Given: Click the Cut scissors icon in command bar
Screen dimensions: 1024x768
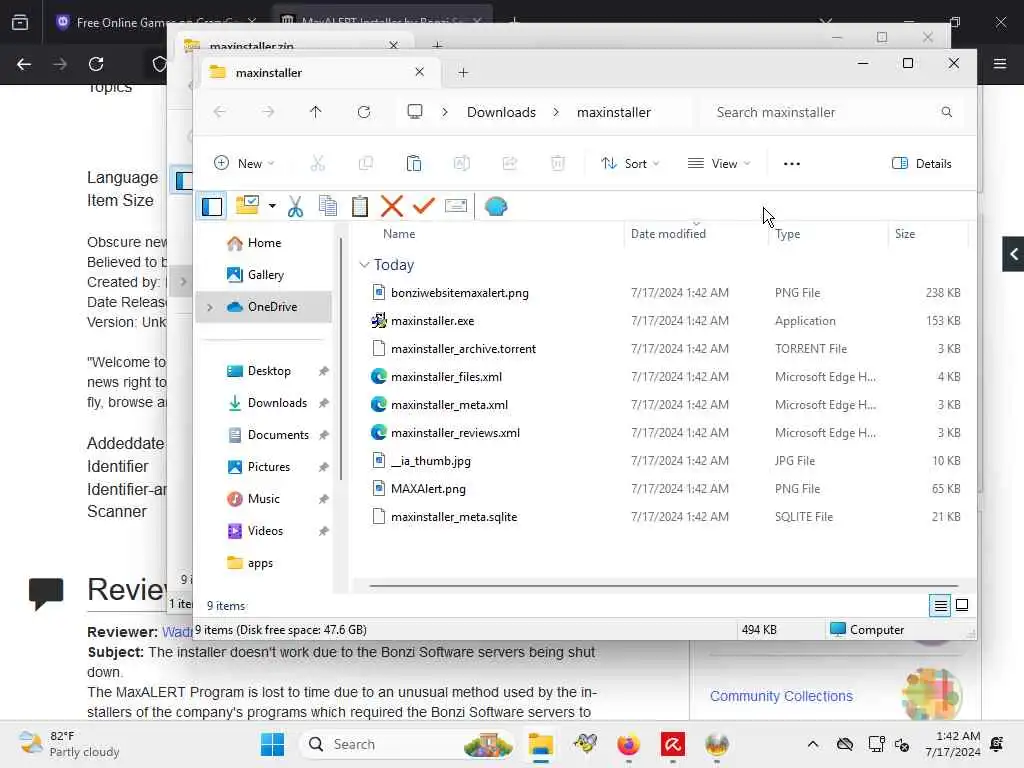Looking at the screenshot, I should tap(317, 163).
